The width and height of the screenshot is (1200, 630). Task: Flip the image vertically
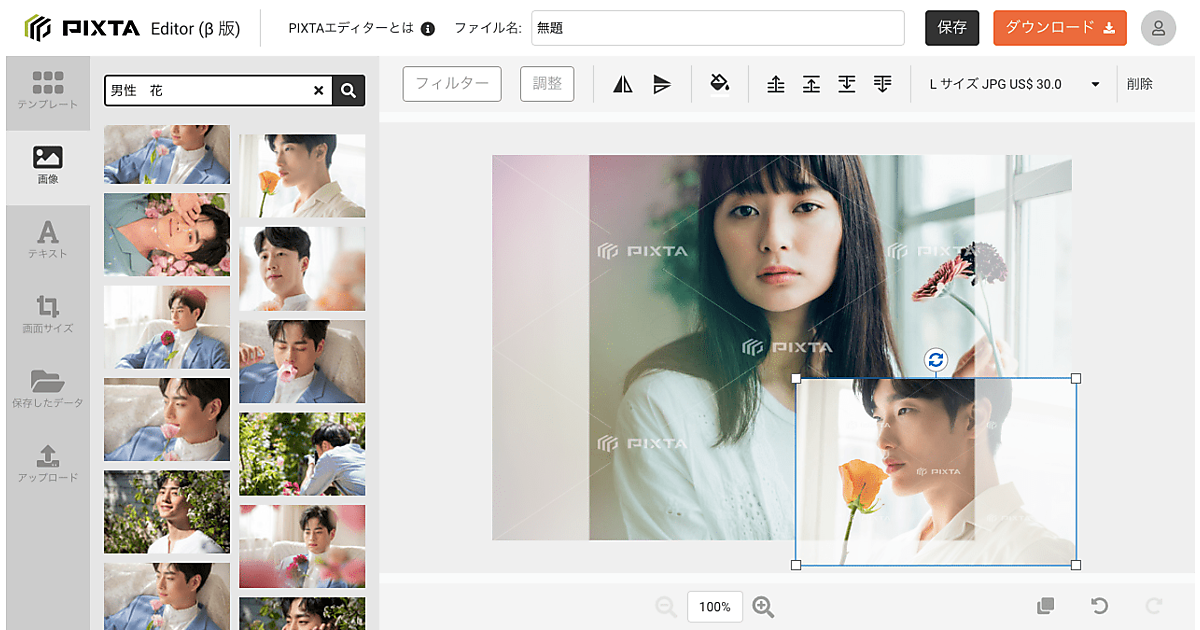(x=661, y=84)
